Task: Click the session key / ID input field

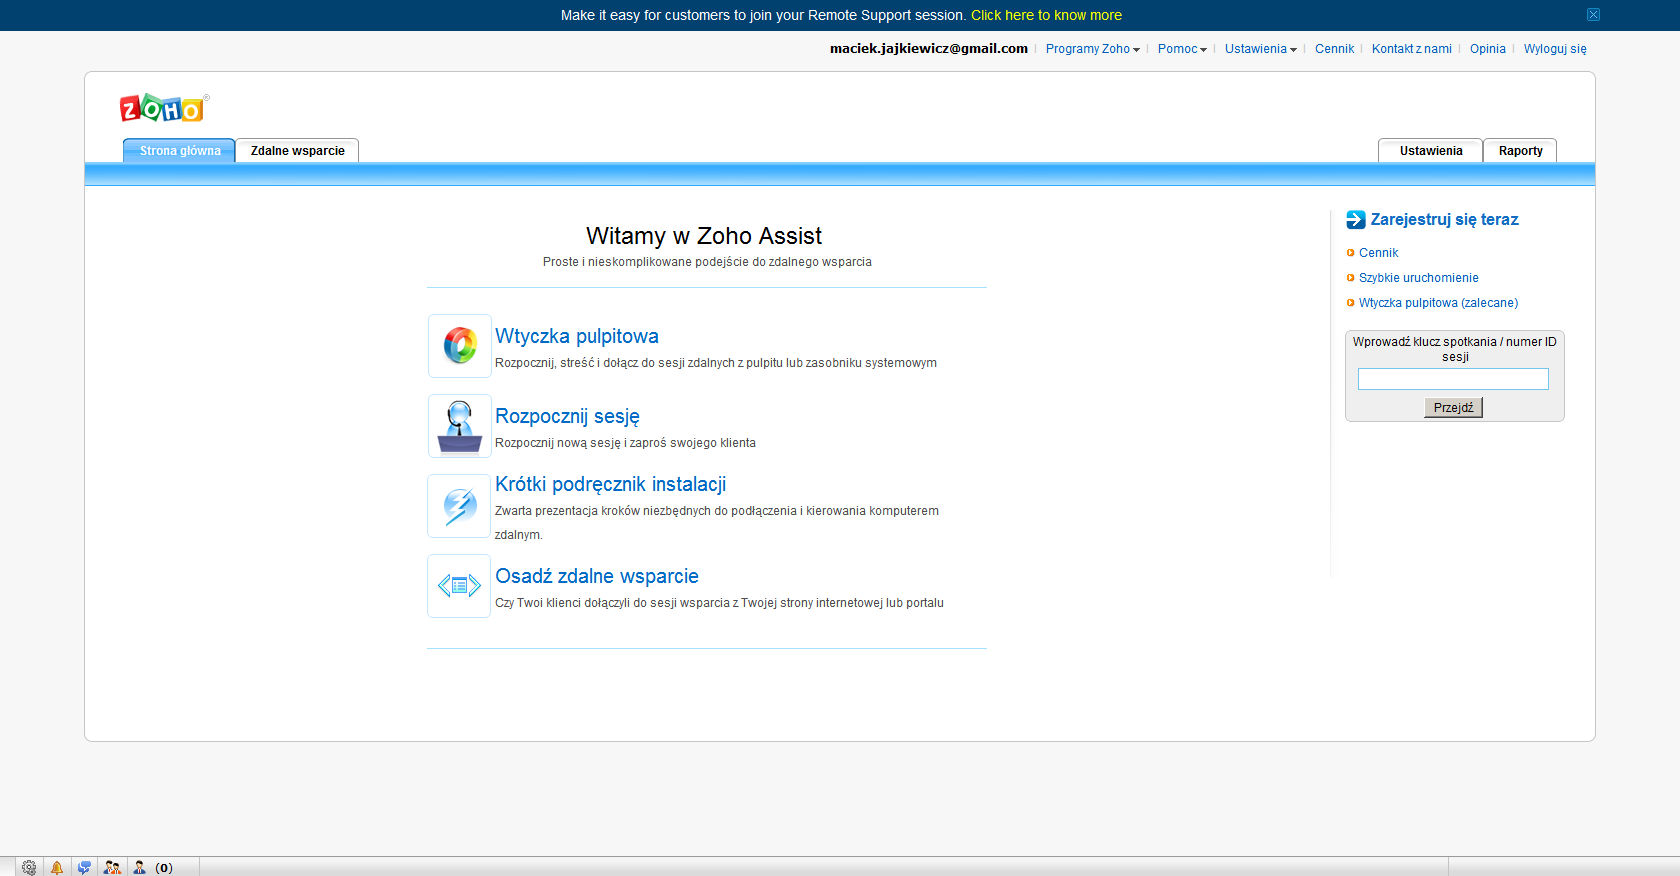Action: pos(1453,379)
